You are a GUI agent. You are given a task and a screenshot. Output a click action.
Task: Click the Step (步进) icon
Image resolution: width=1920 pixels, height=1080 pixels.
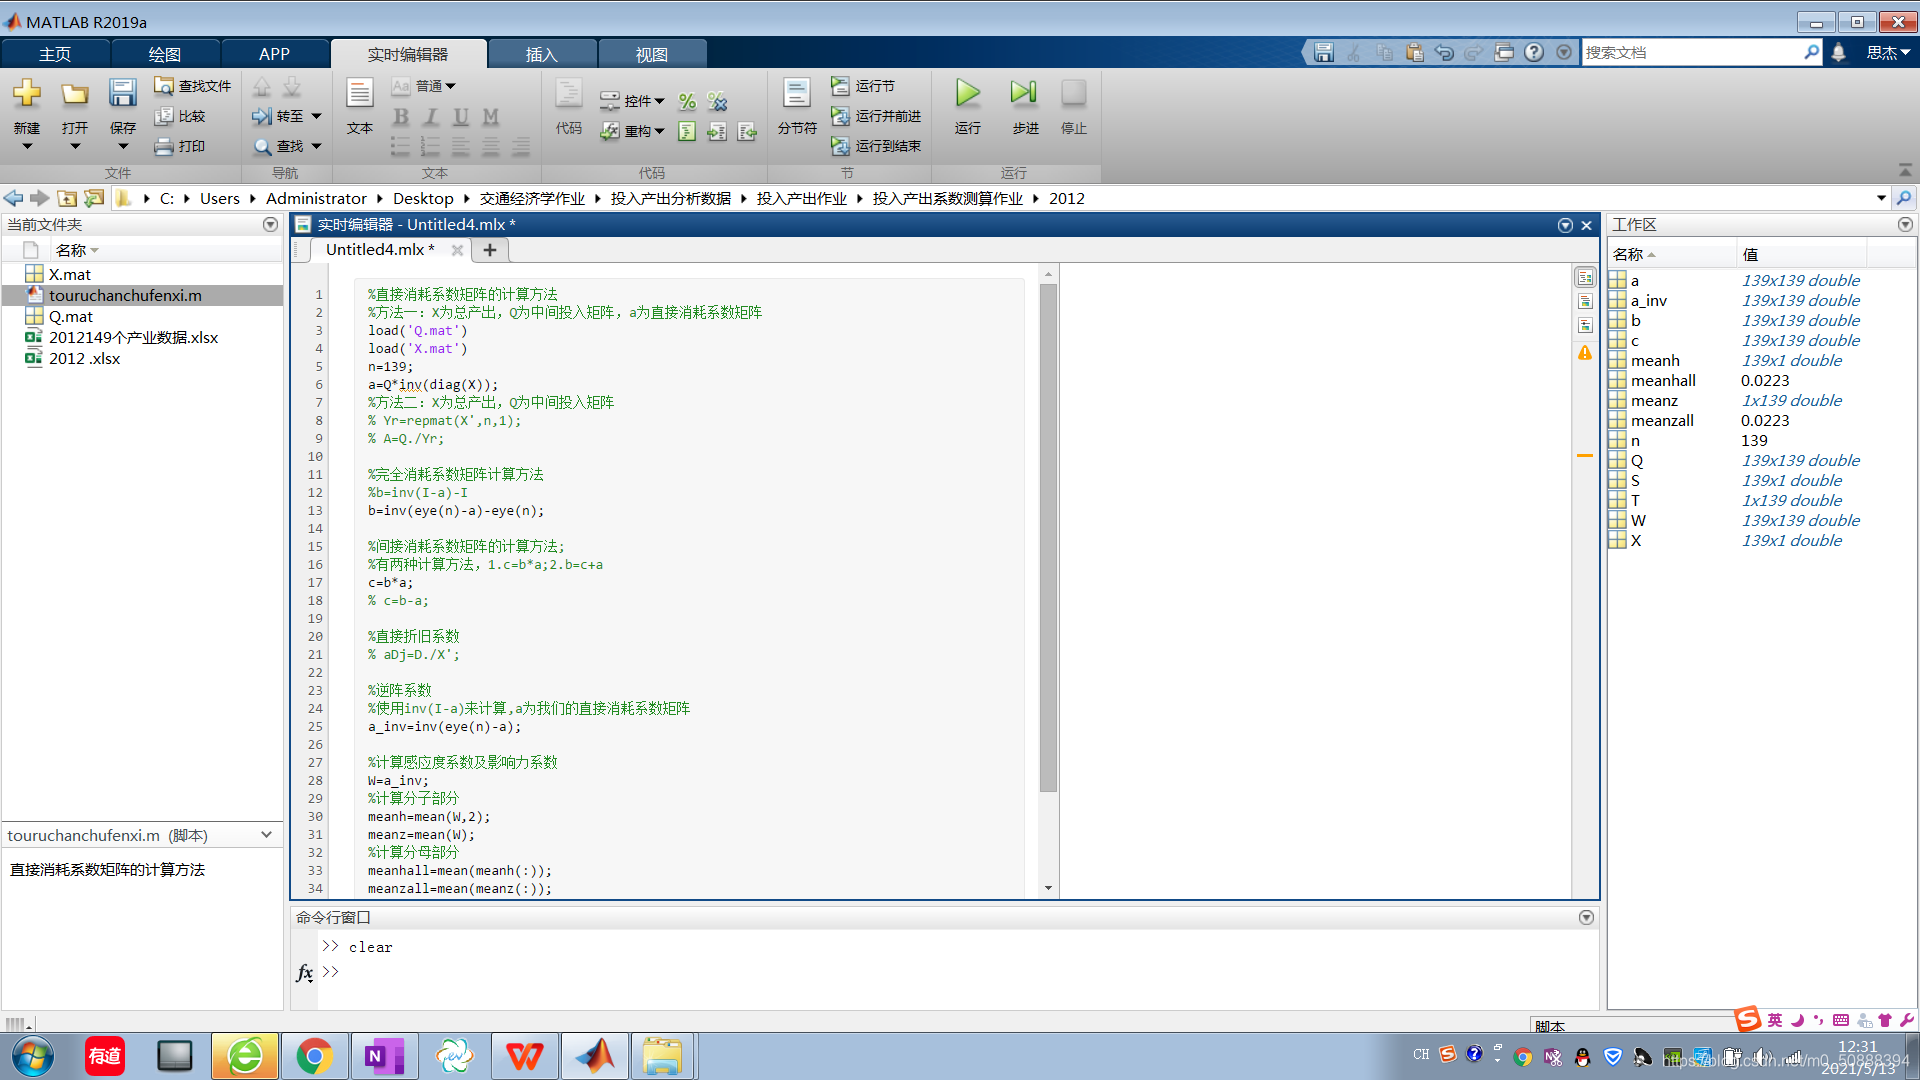pyautogui.click(x=1023, y=94)
